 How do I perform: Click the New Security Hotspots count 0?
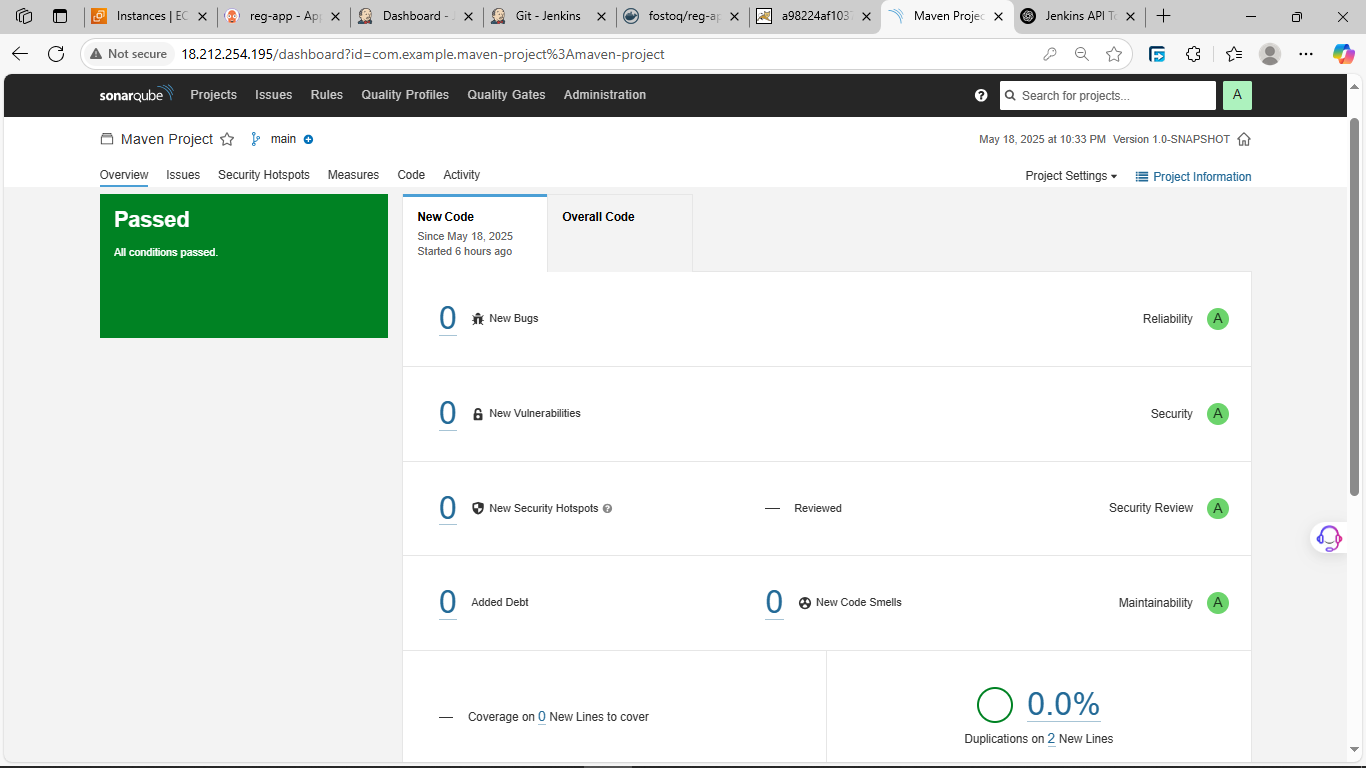448,508
